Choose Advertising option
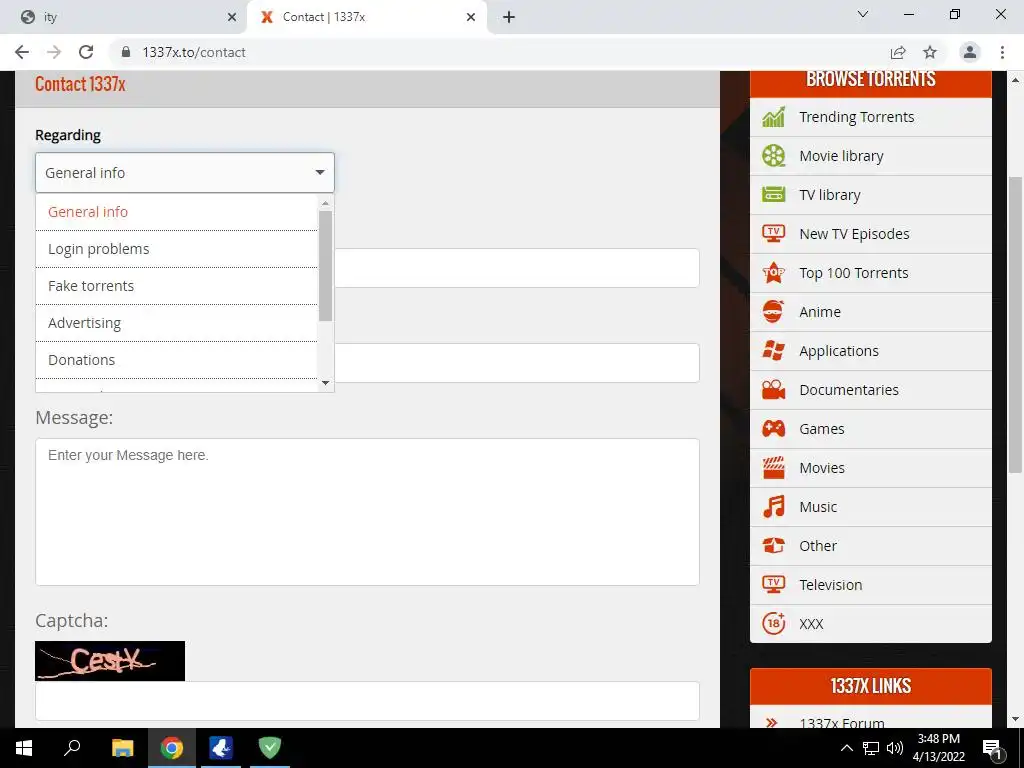 tap(176, 323)
